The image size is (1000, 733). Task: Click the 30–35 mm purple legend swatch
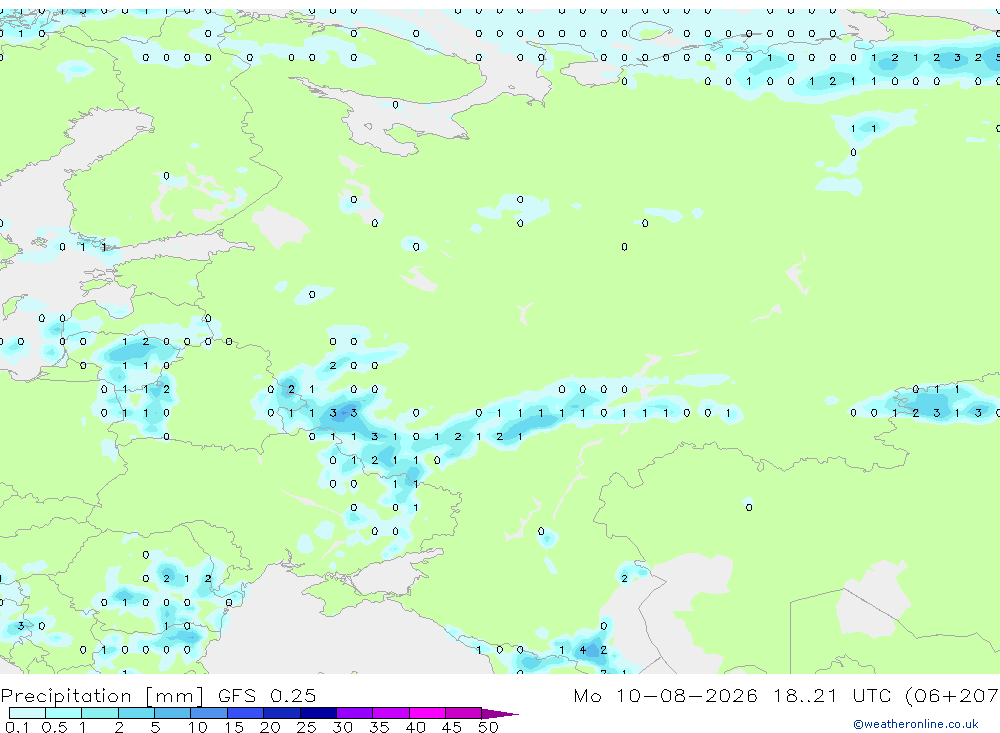point(355,713)
